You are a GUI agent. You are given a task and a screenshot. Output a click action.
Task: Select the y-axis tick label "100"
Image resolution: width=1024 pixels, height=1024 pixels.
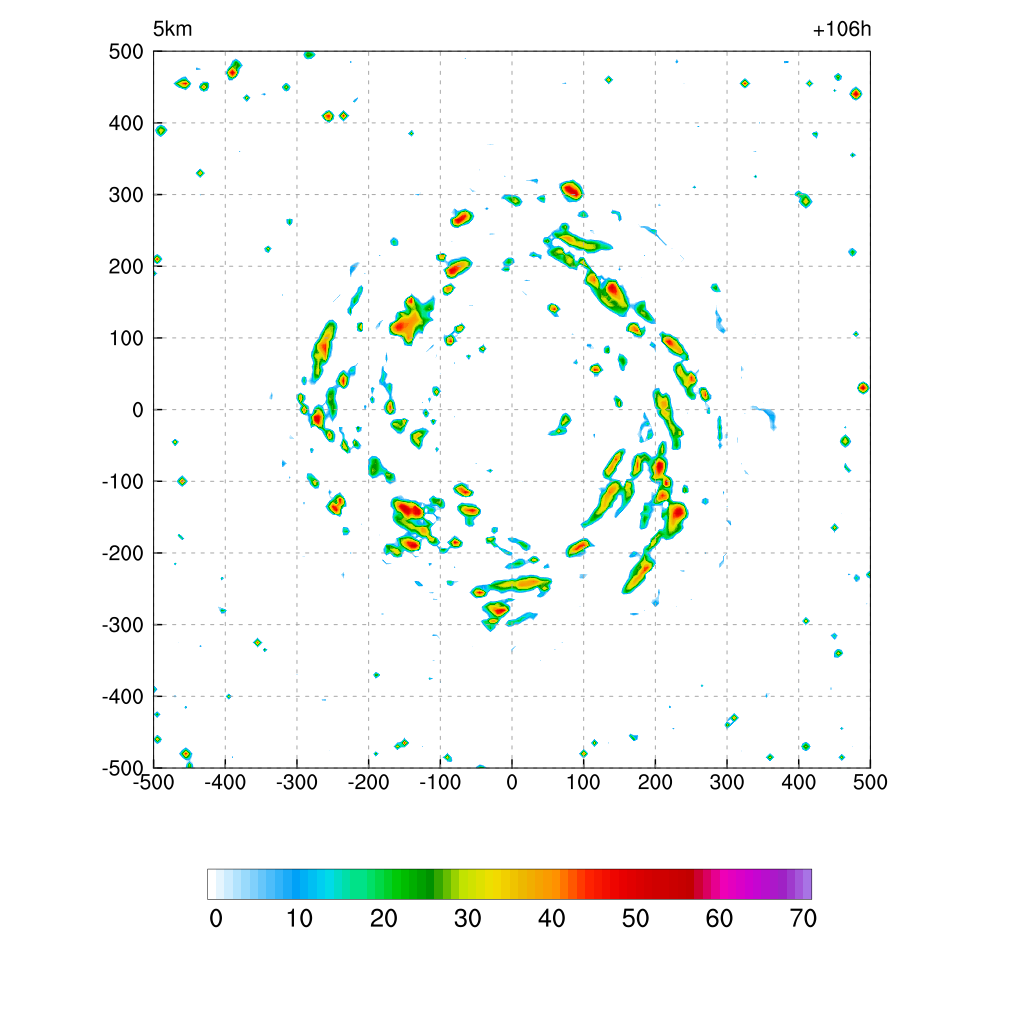(126, 338)
